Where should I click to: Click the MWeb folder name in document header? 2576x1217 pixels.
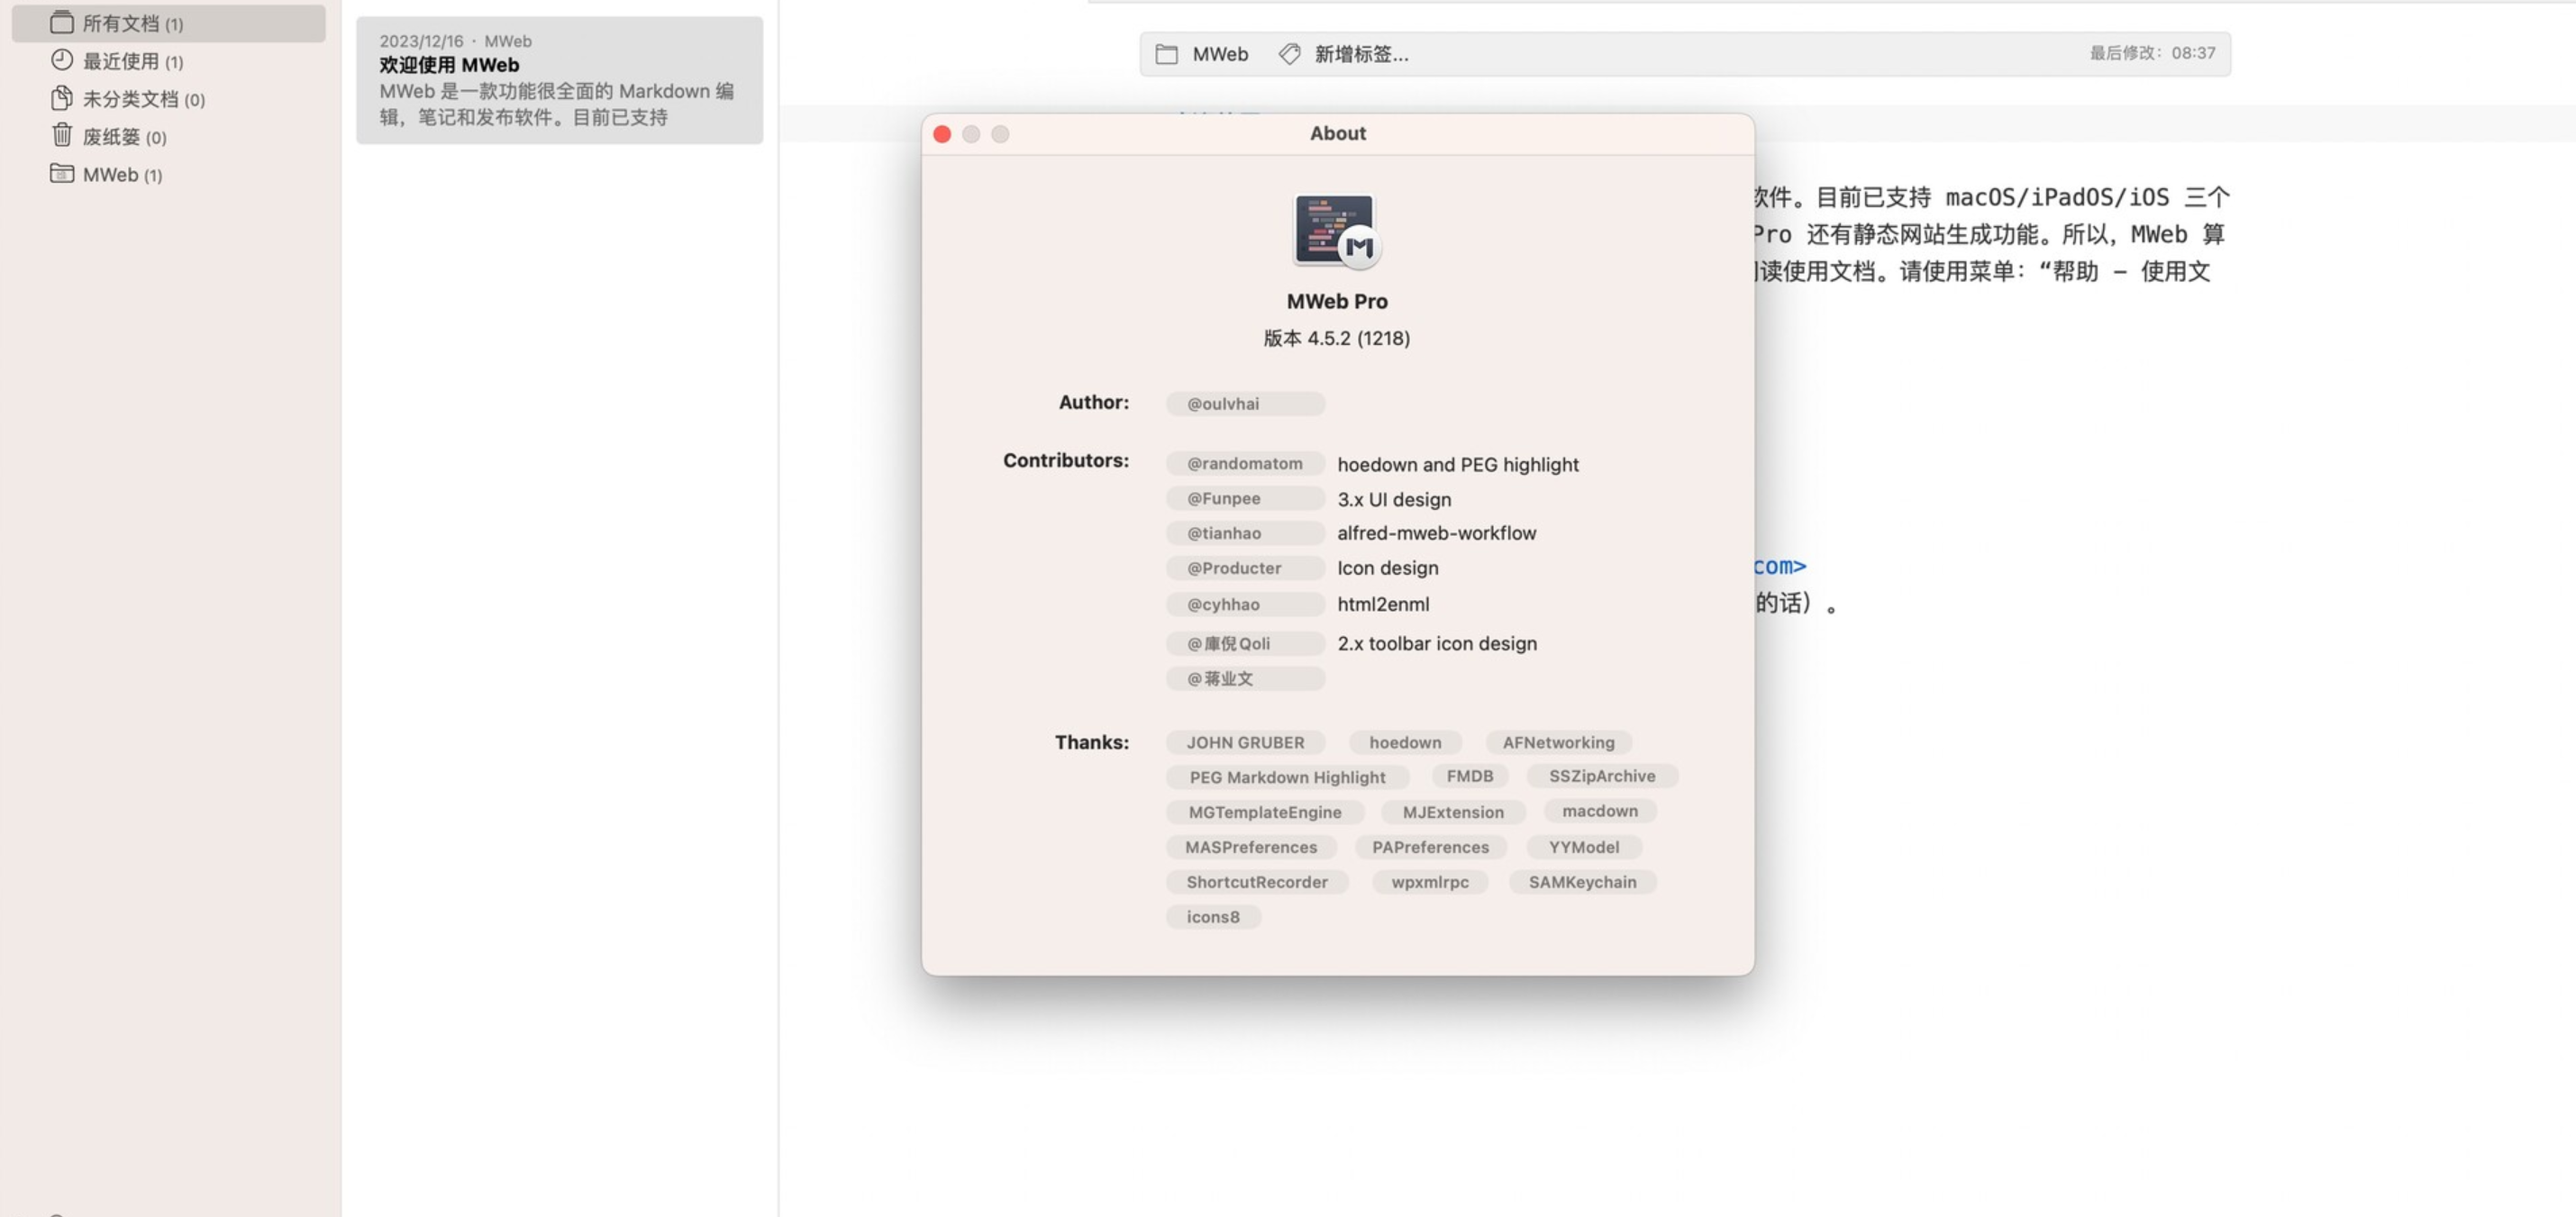[x=1220, y=55]
